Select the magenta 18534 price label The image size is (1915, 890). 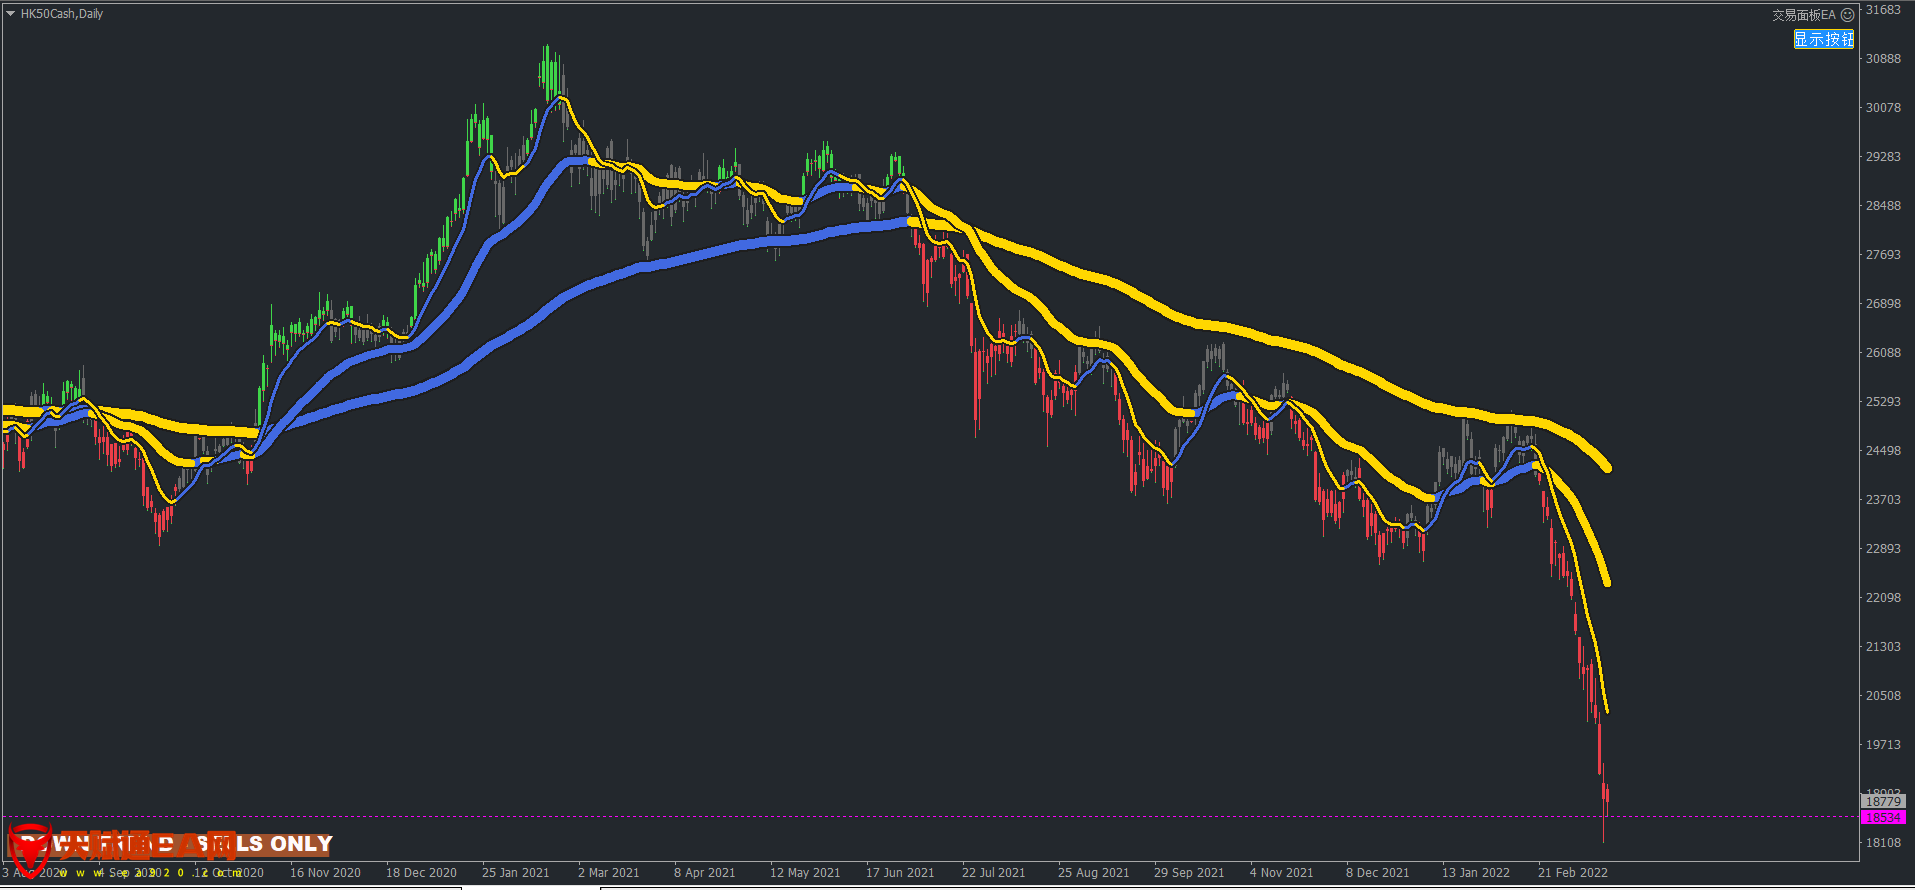1883,817
